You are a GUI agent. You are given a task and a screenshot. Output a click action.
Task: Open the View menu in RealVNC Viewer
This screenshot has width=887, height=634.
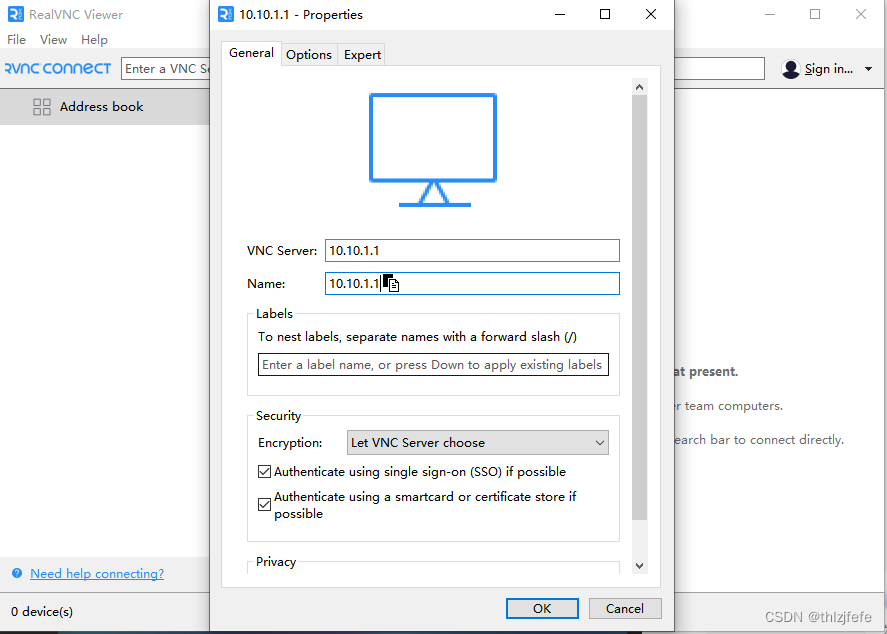pos(53,40)
